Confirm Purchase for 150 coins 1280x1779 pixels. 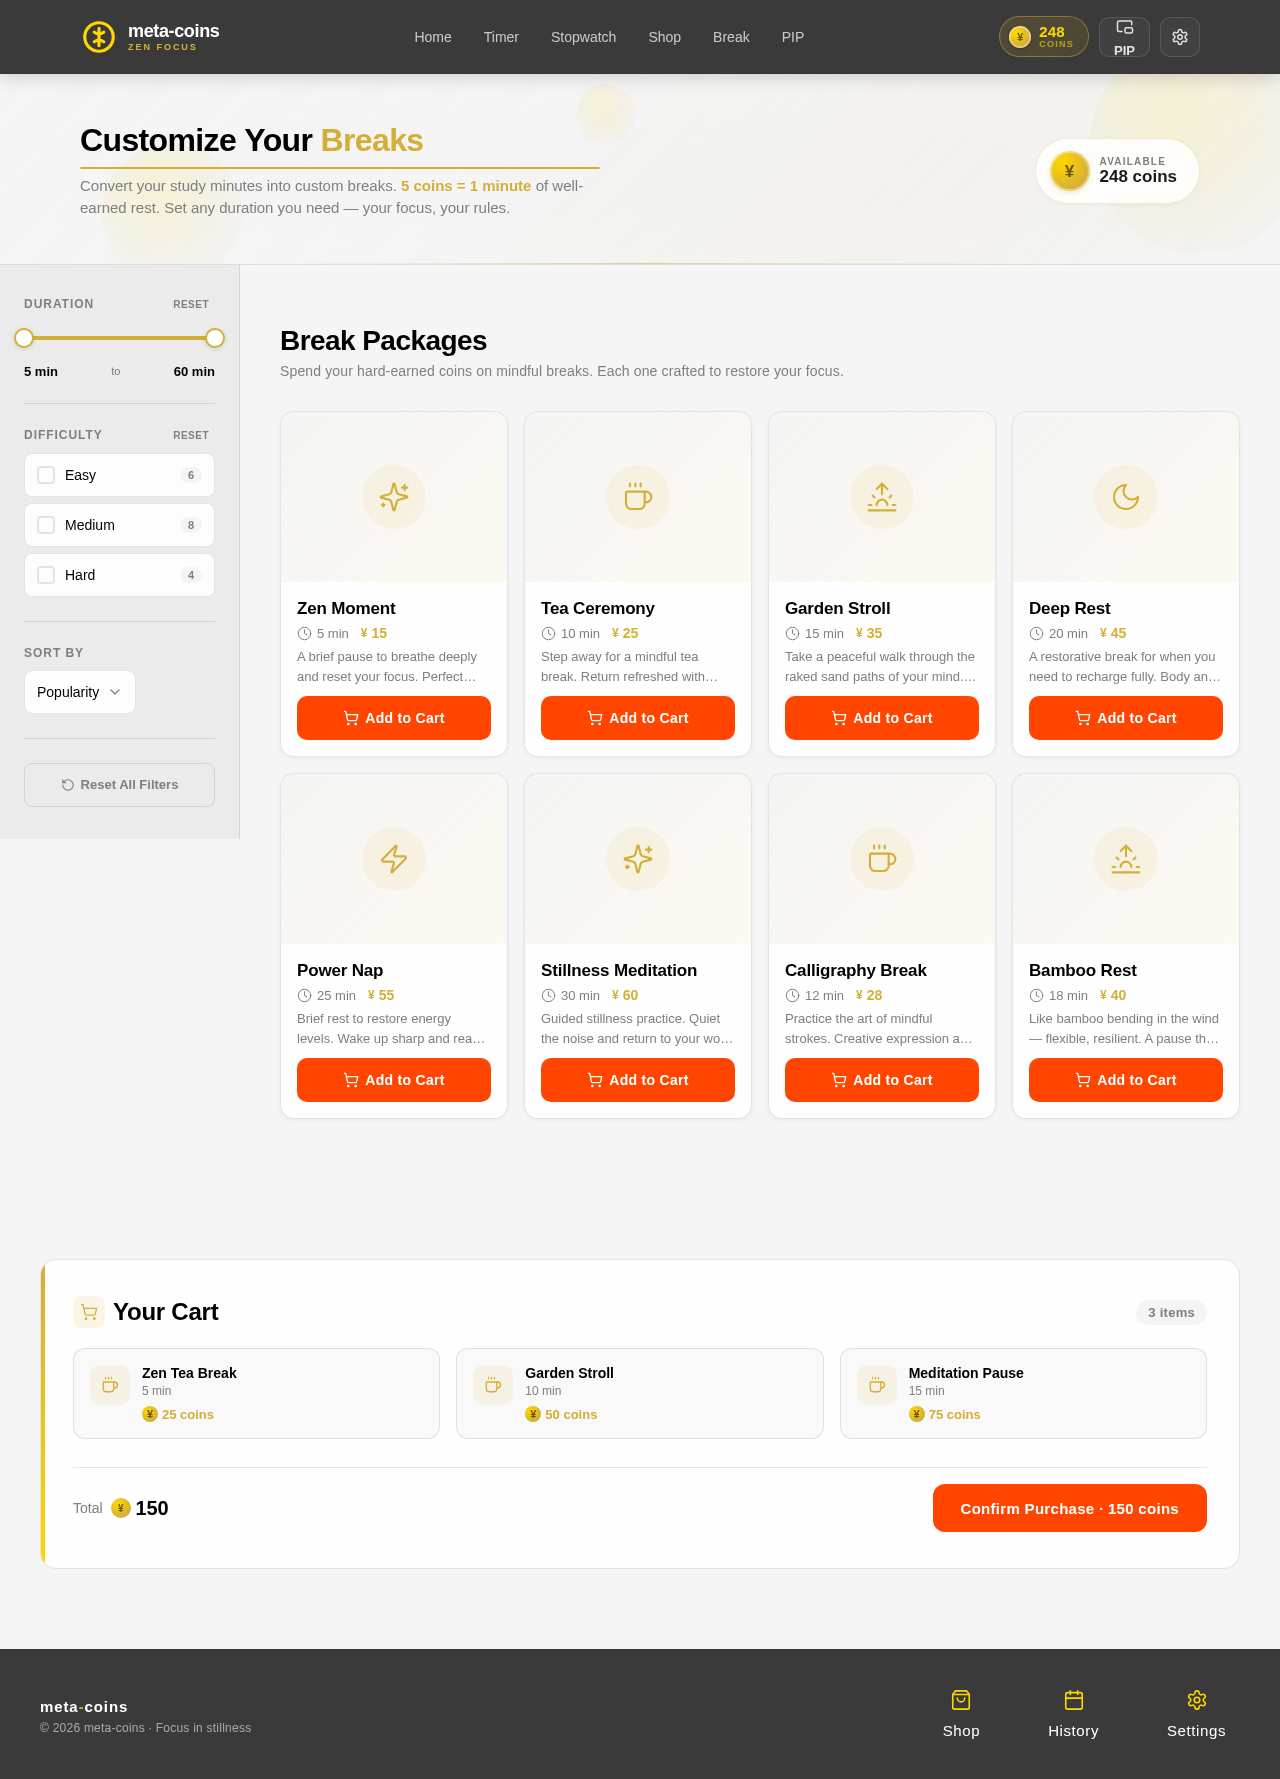pos(1070,1508)
